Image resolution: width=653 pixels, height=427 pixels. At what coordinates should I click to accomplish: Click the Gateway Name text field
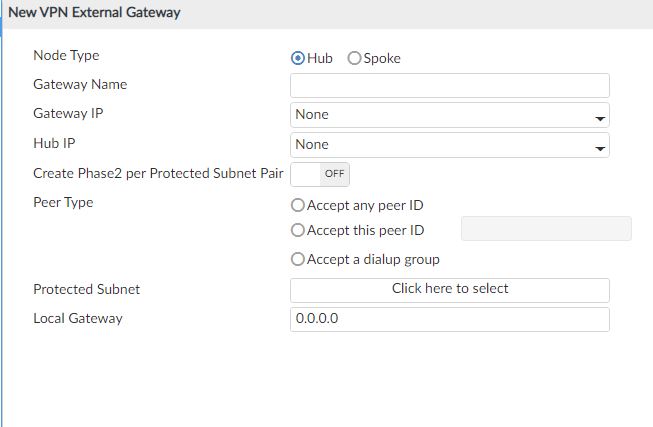pyautogui.click(x=449, y=85)
